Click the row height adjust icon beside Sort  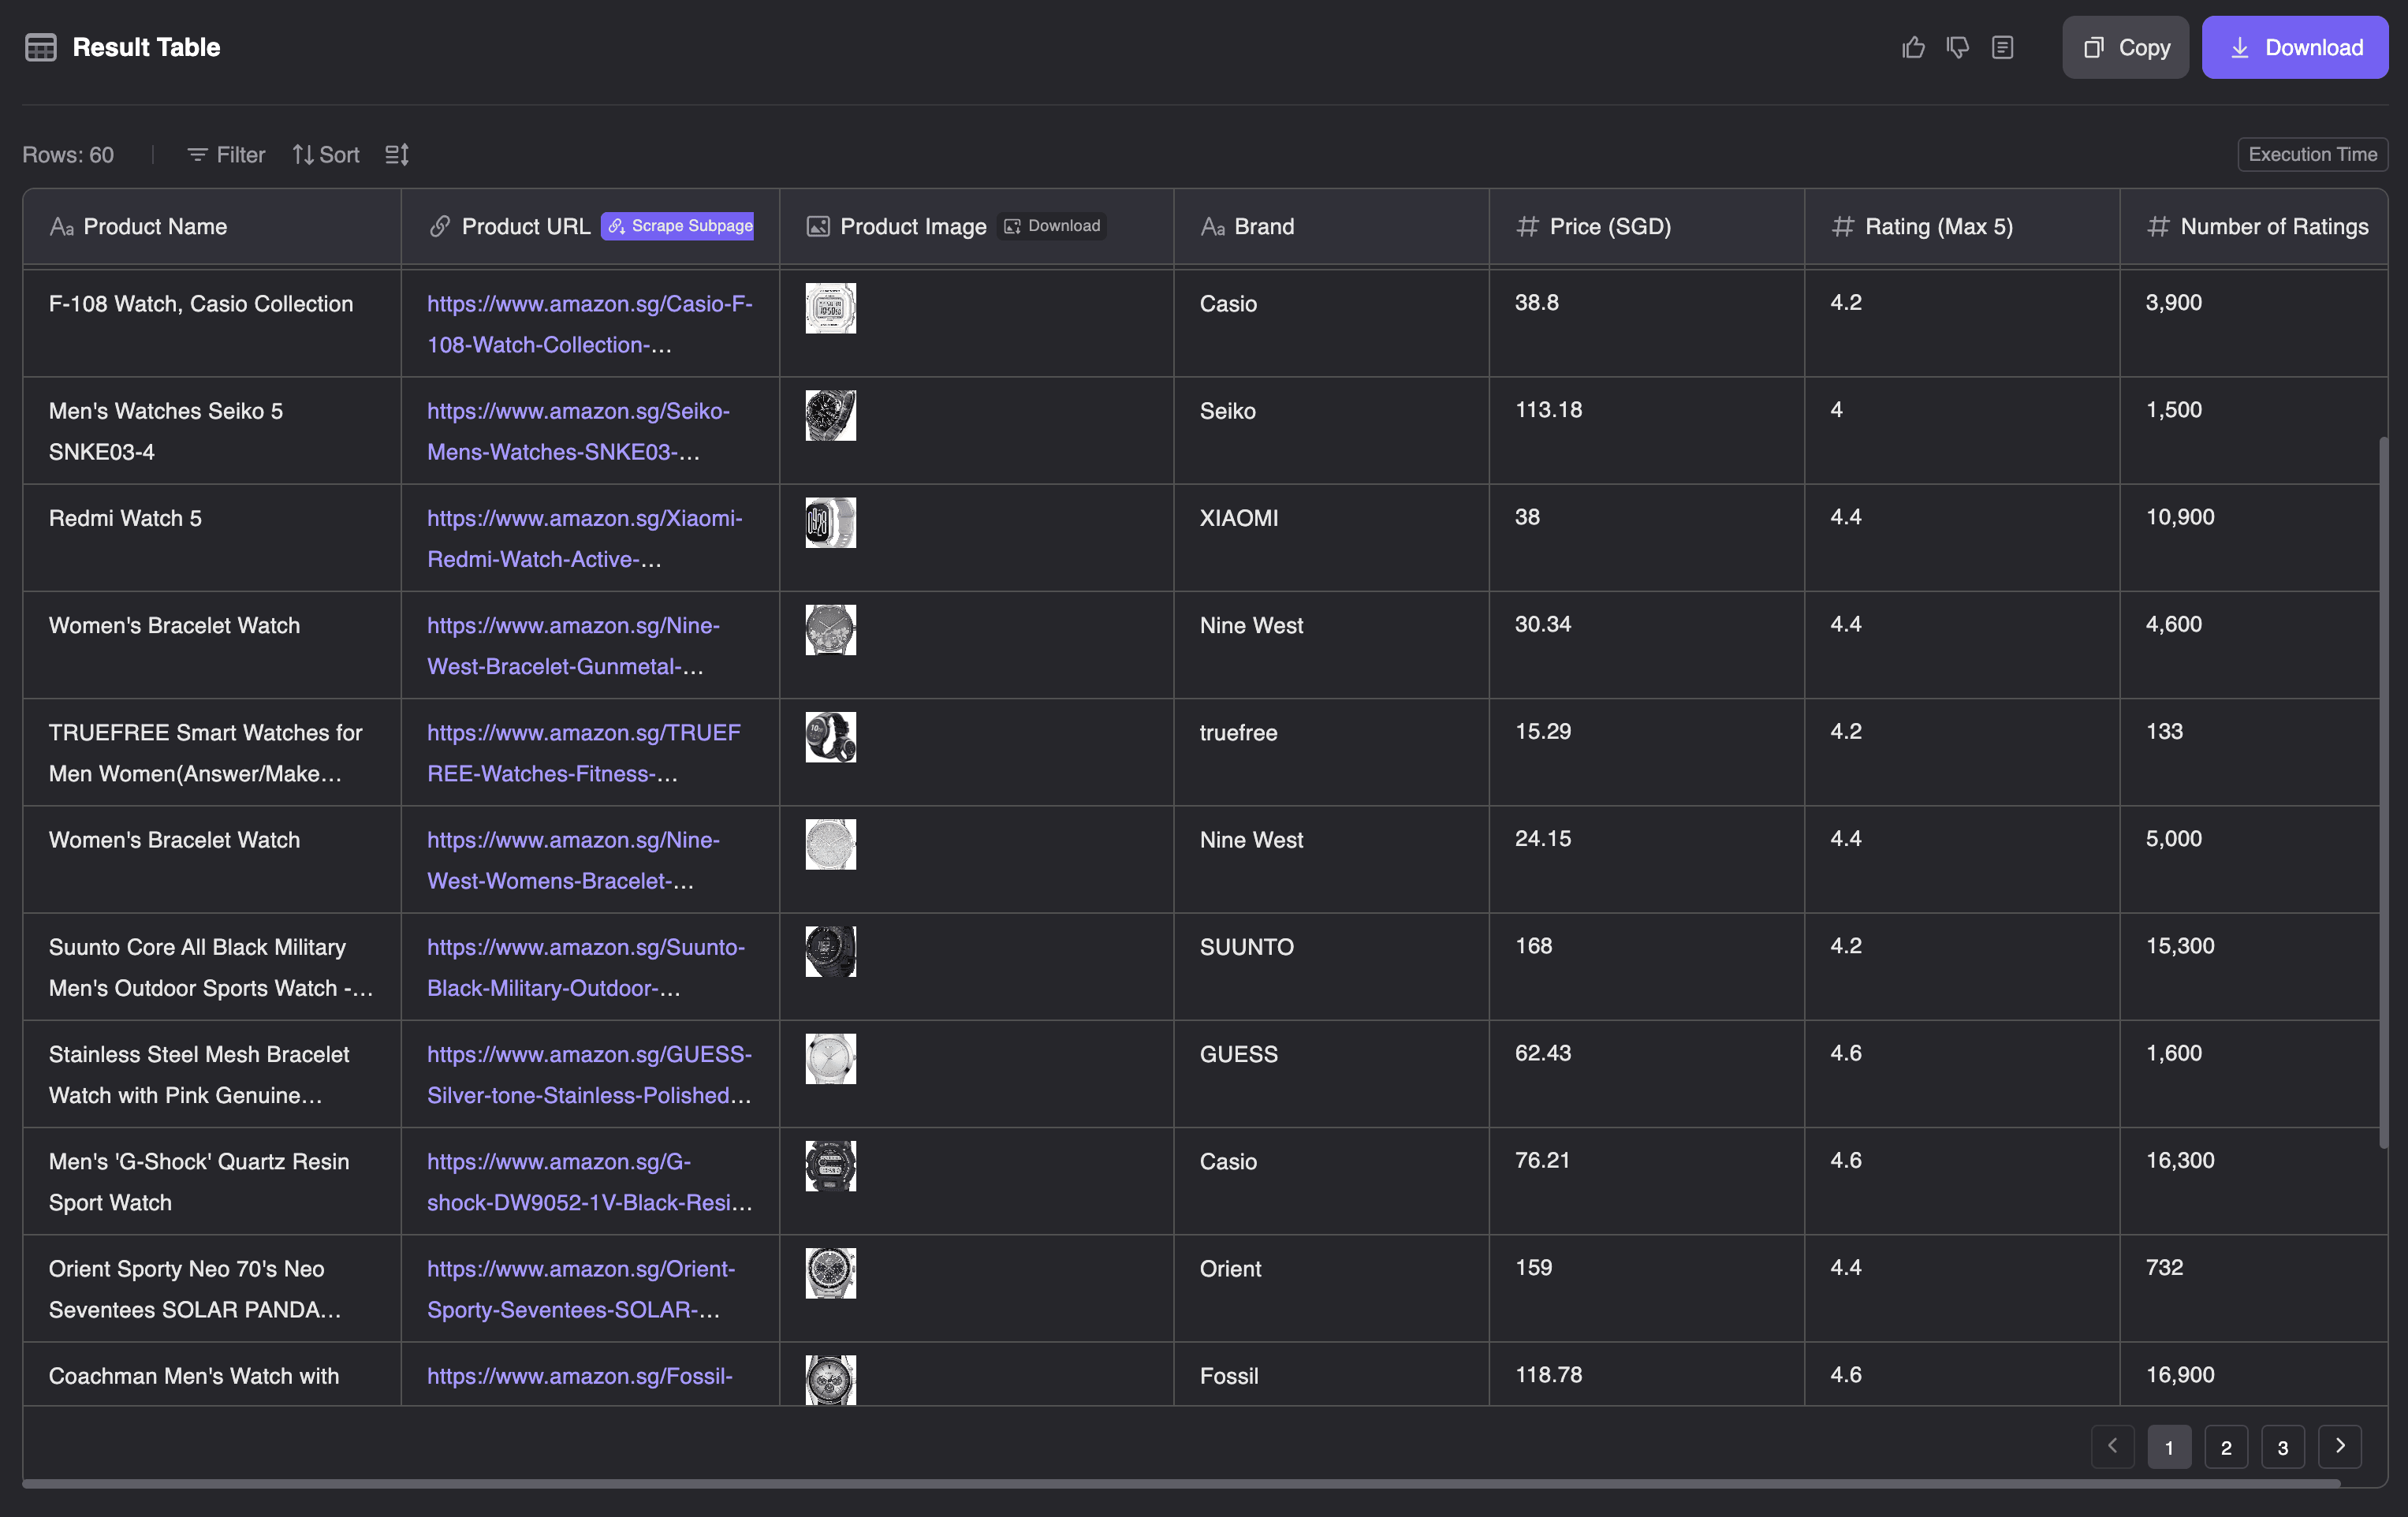click(396, 154)
